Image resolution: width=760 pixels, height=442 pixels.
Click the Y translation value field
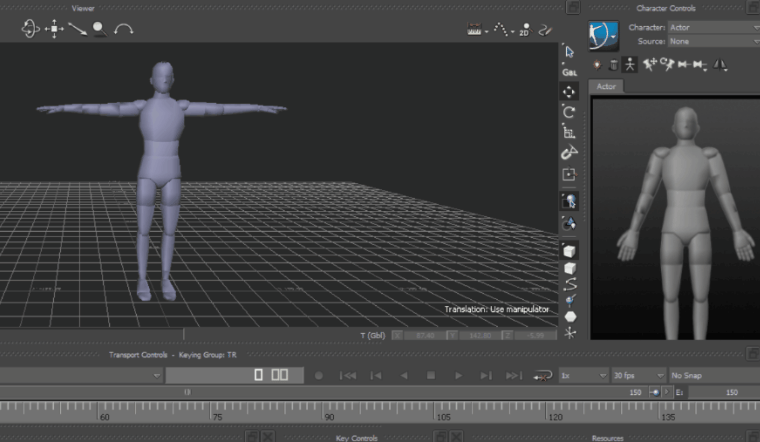(x=480, y=335)
